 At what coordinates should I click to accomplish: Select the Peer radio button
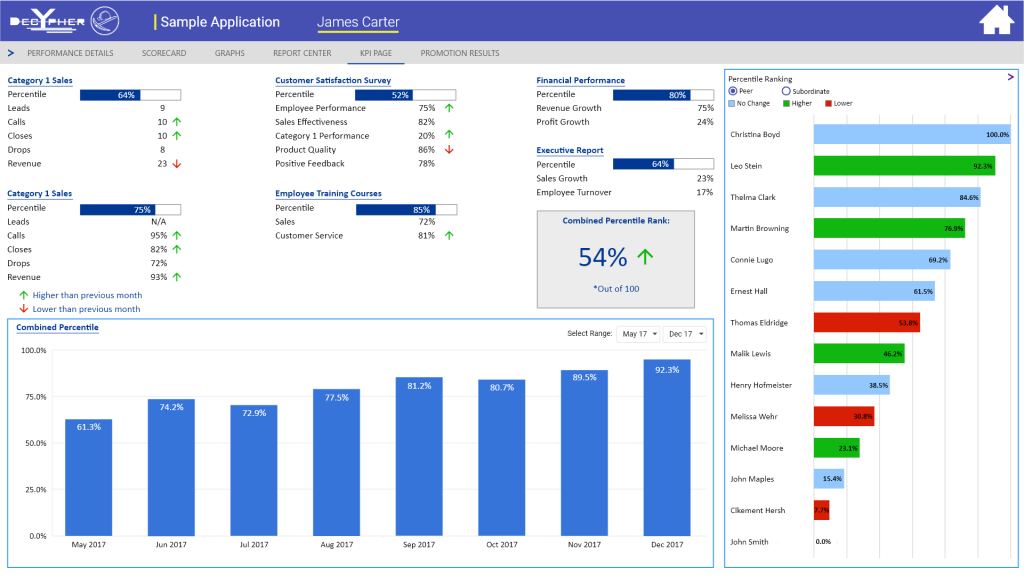click(733, 91)
